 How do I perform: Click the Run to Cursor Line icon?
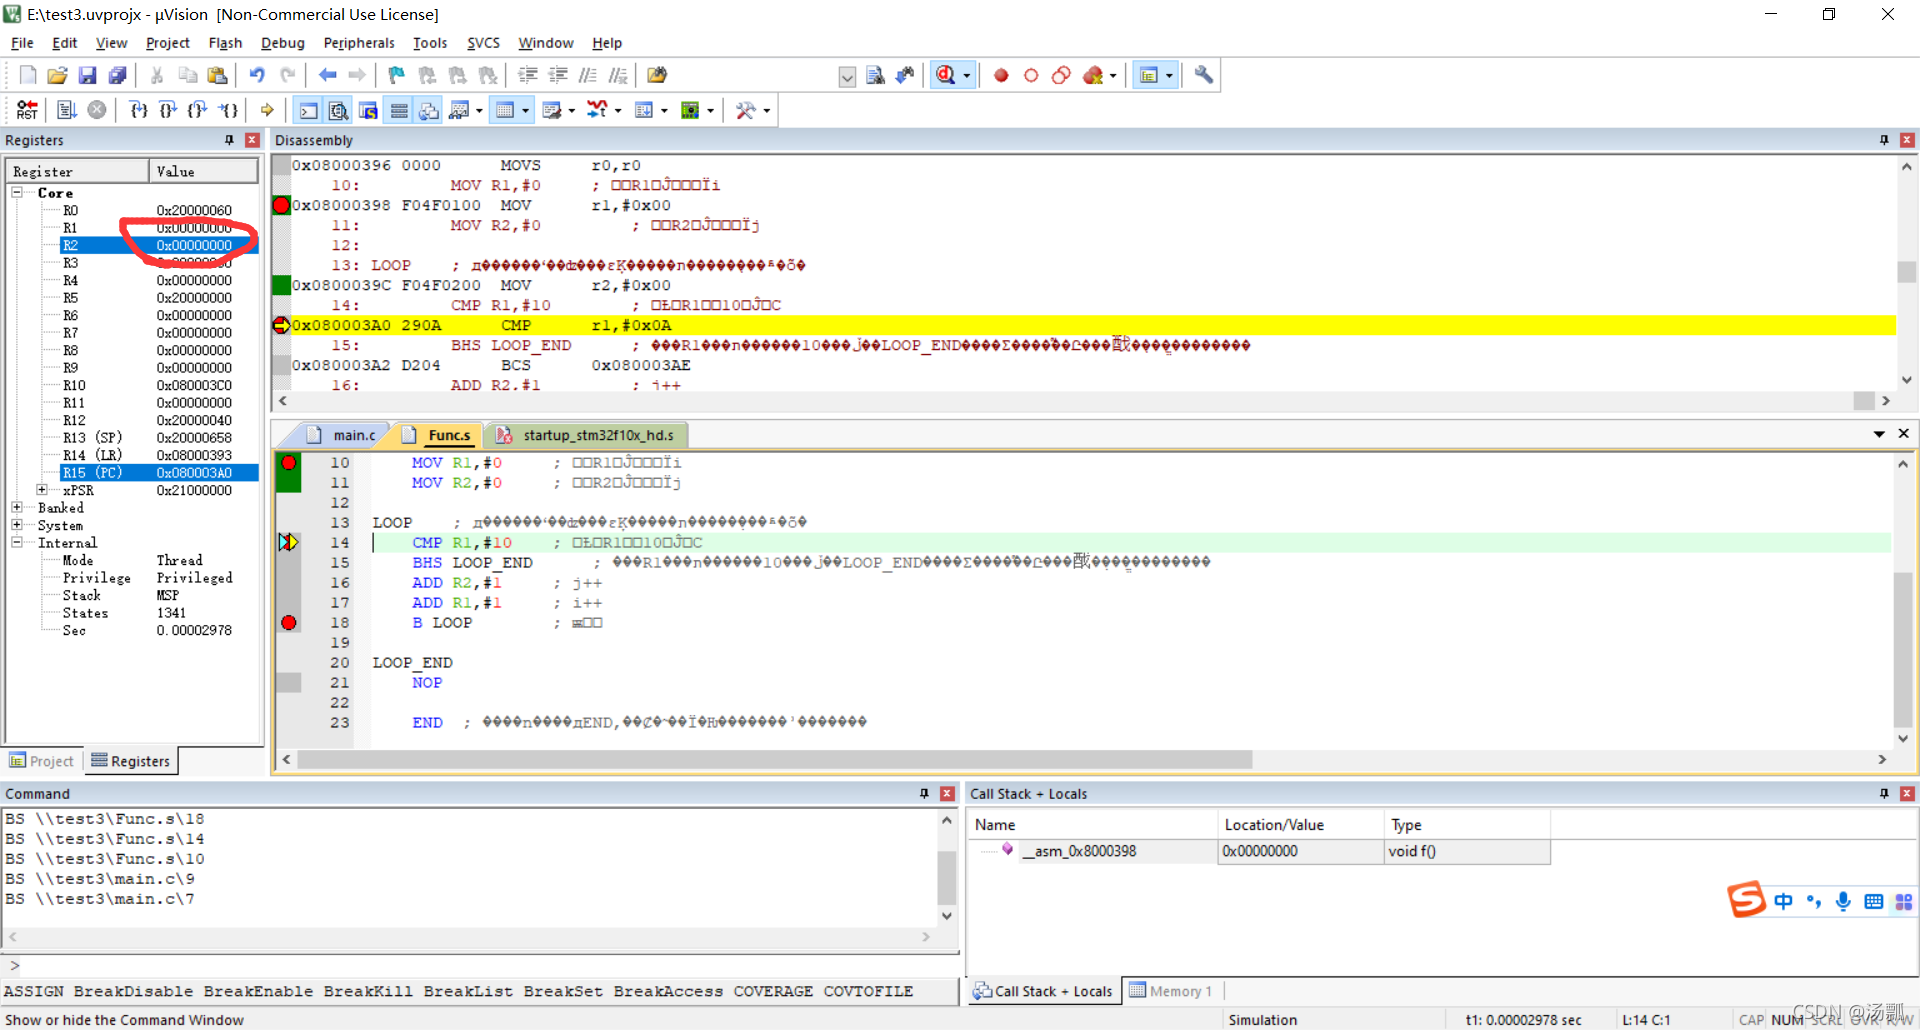point(229,110)
